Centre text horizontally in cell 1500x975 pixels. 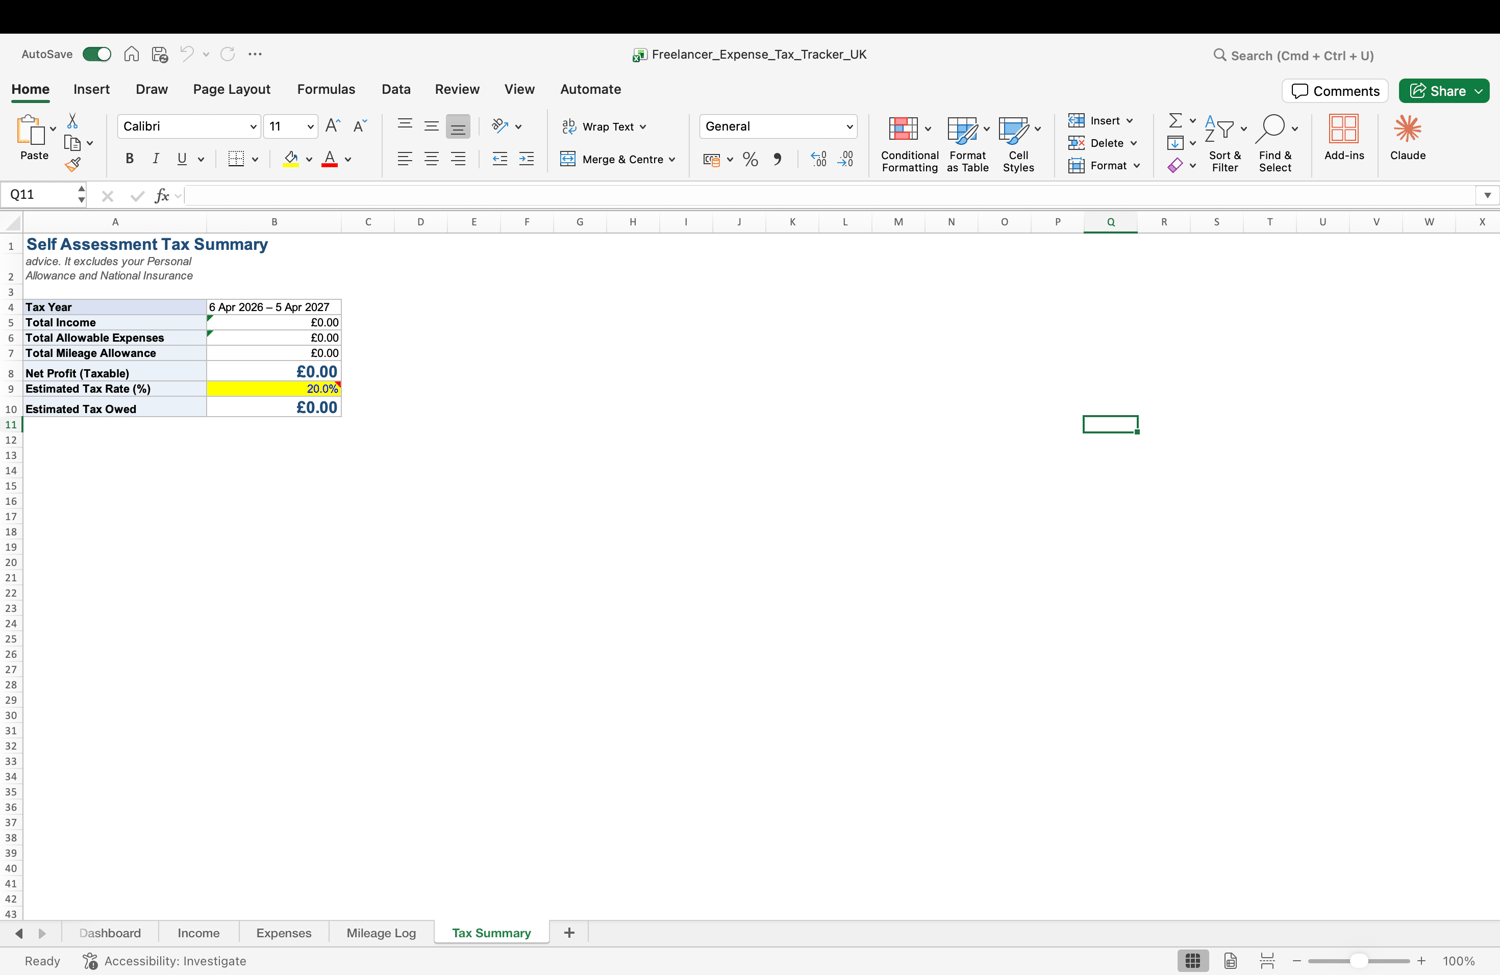pos(431,159)
